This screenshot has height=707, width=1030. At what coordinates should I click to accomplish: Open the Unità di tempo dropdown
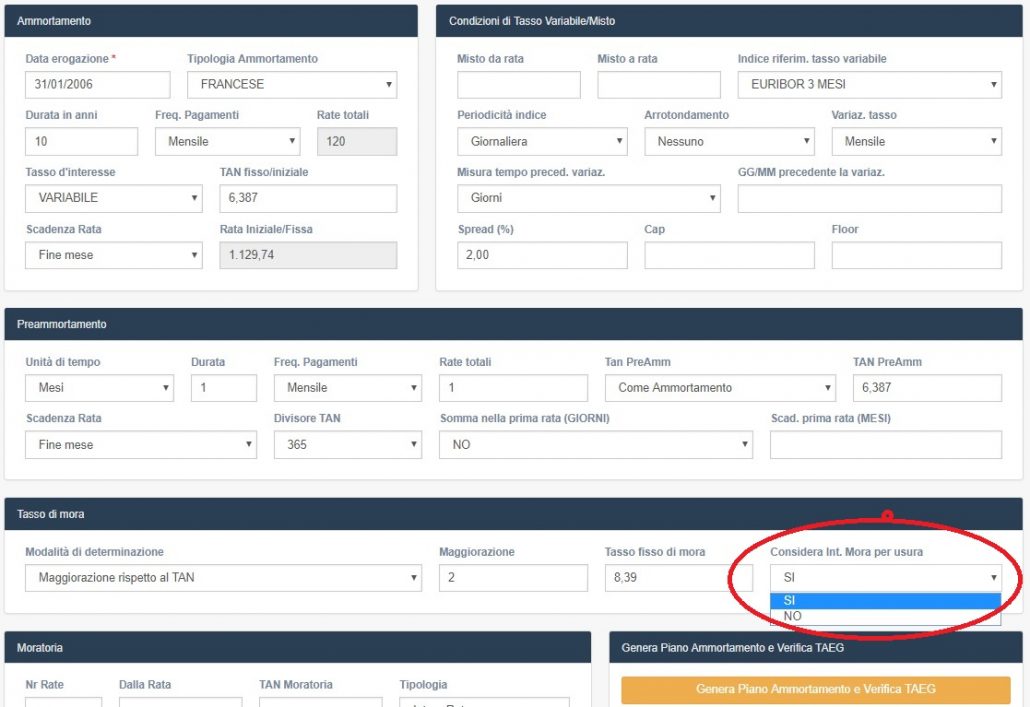(99, 388)
